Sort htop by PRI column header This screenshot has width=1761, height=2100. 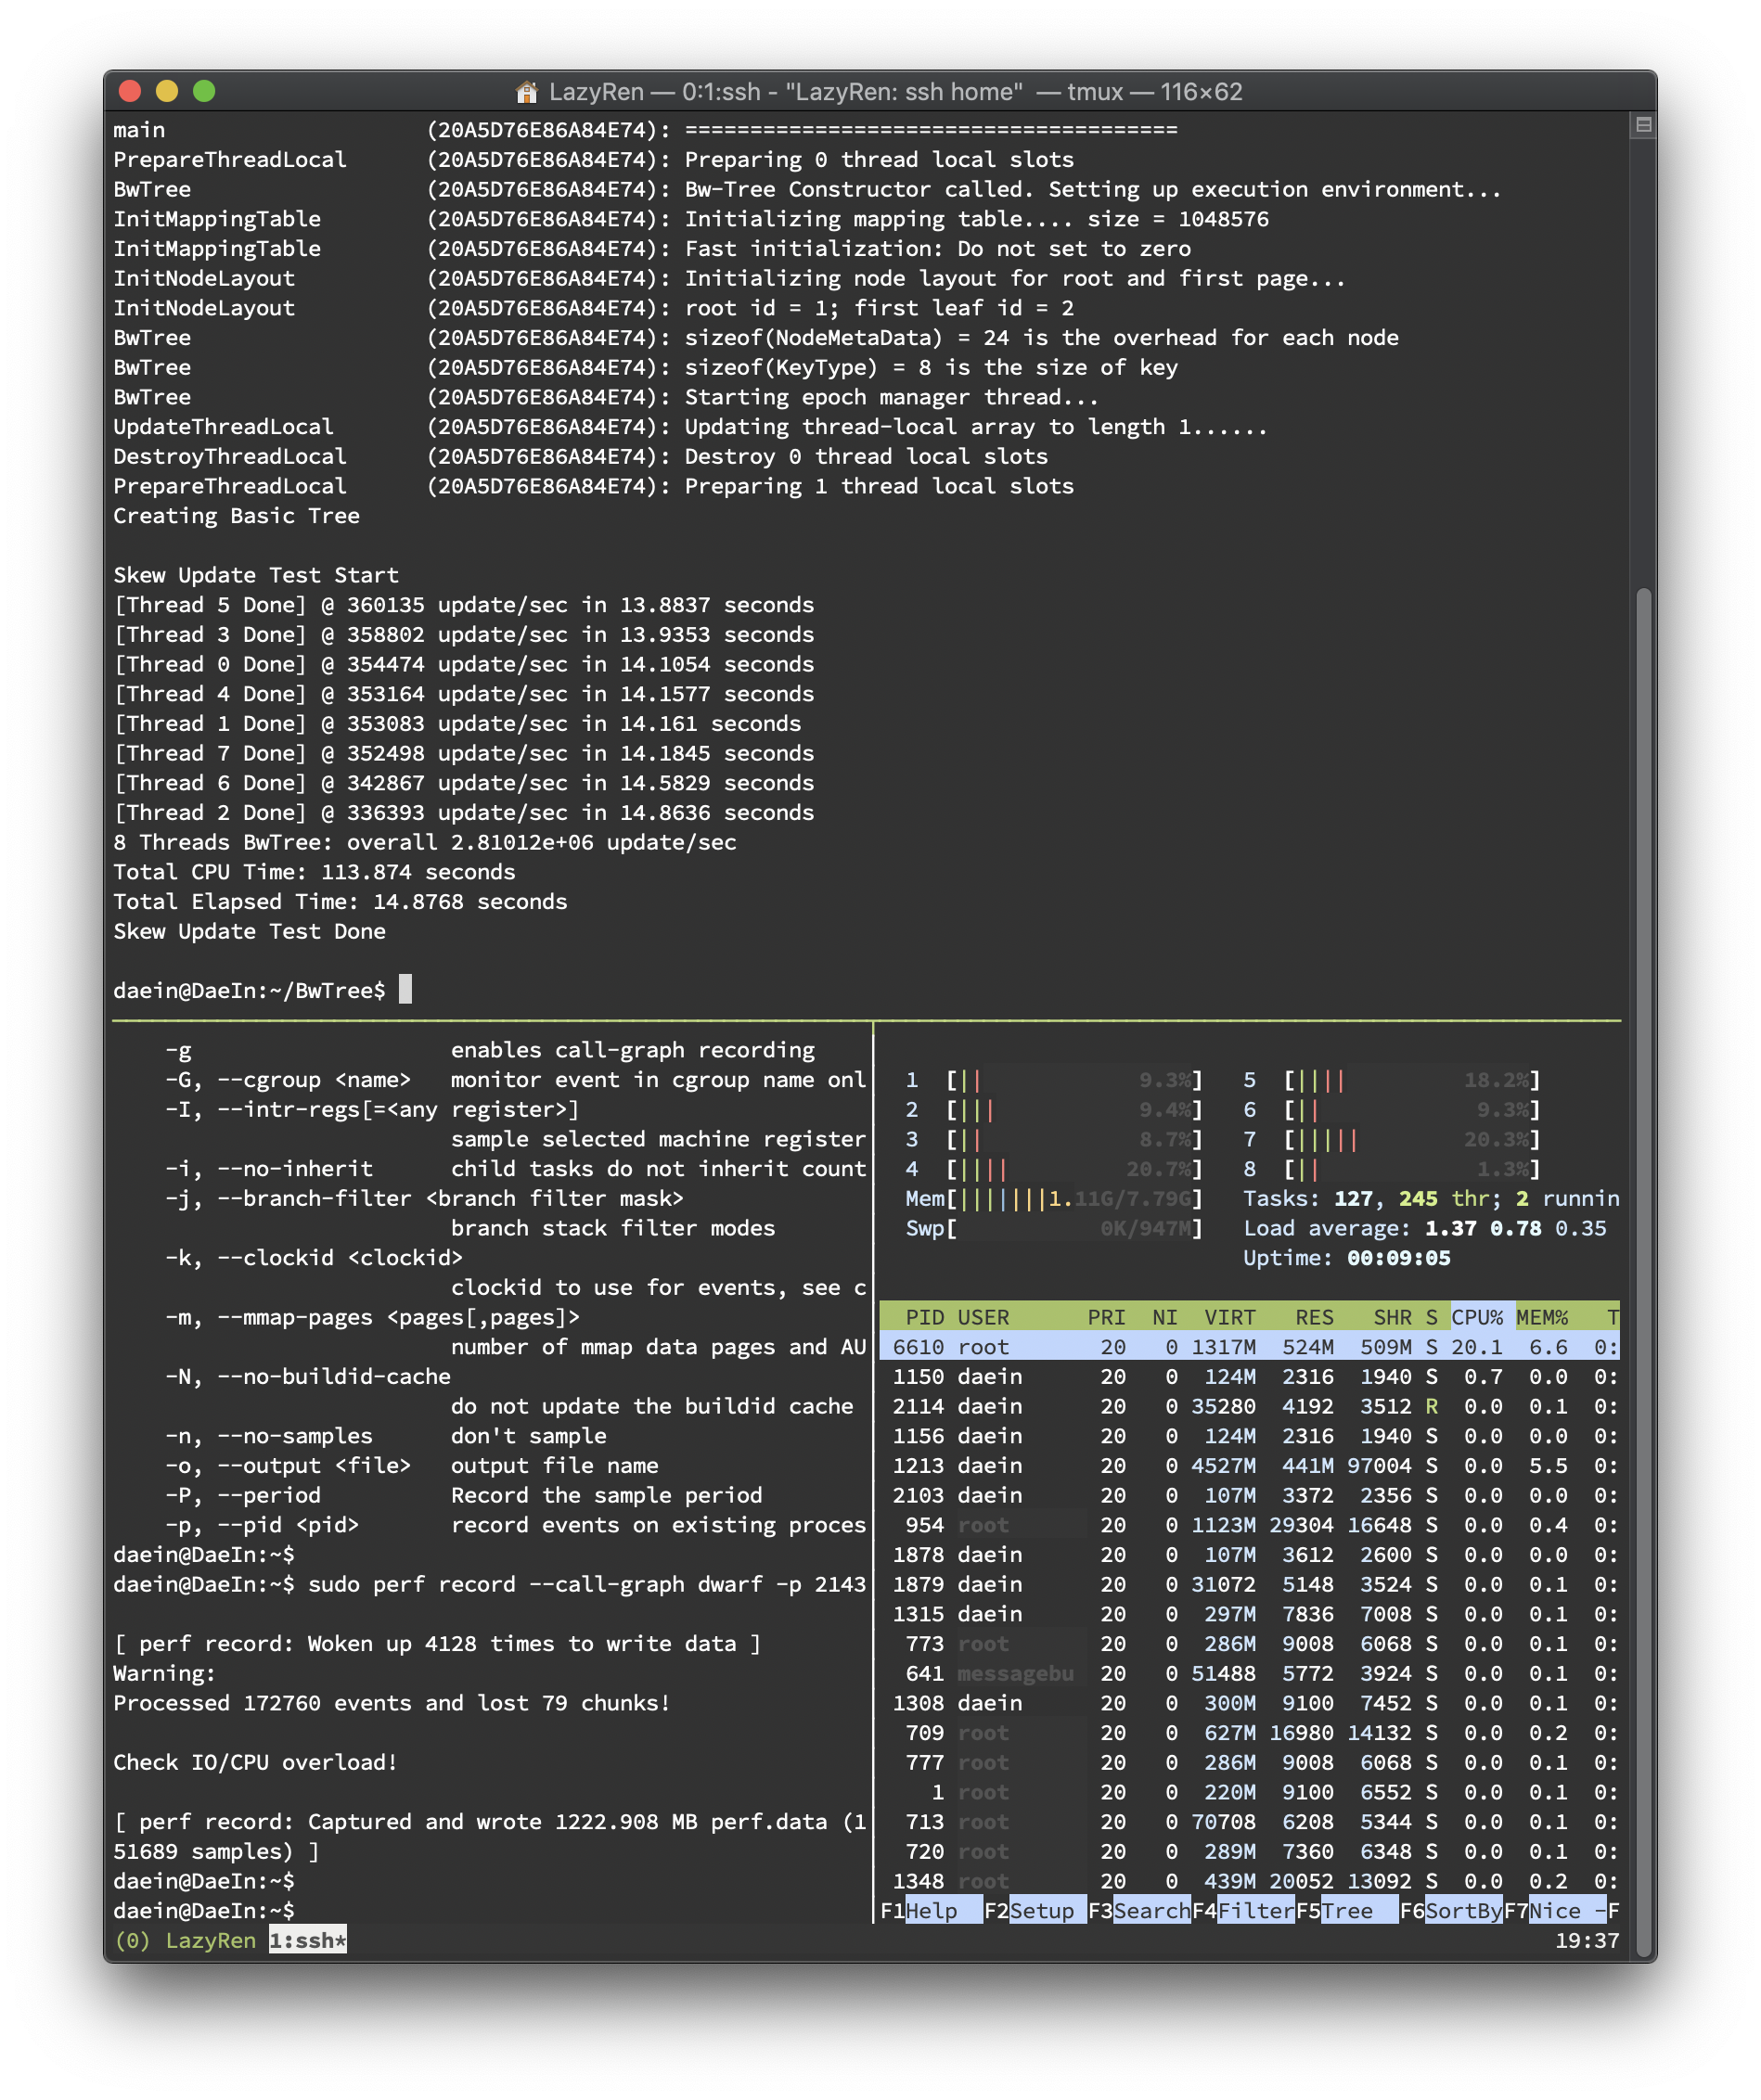point(1106,1317)
